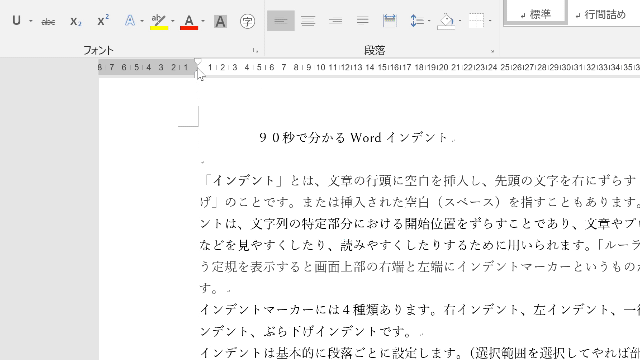Open line and paragraph spacing

click(417, 20)
